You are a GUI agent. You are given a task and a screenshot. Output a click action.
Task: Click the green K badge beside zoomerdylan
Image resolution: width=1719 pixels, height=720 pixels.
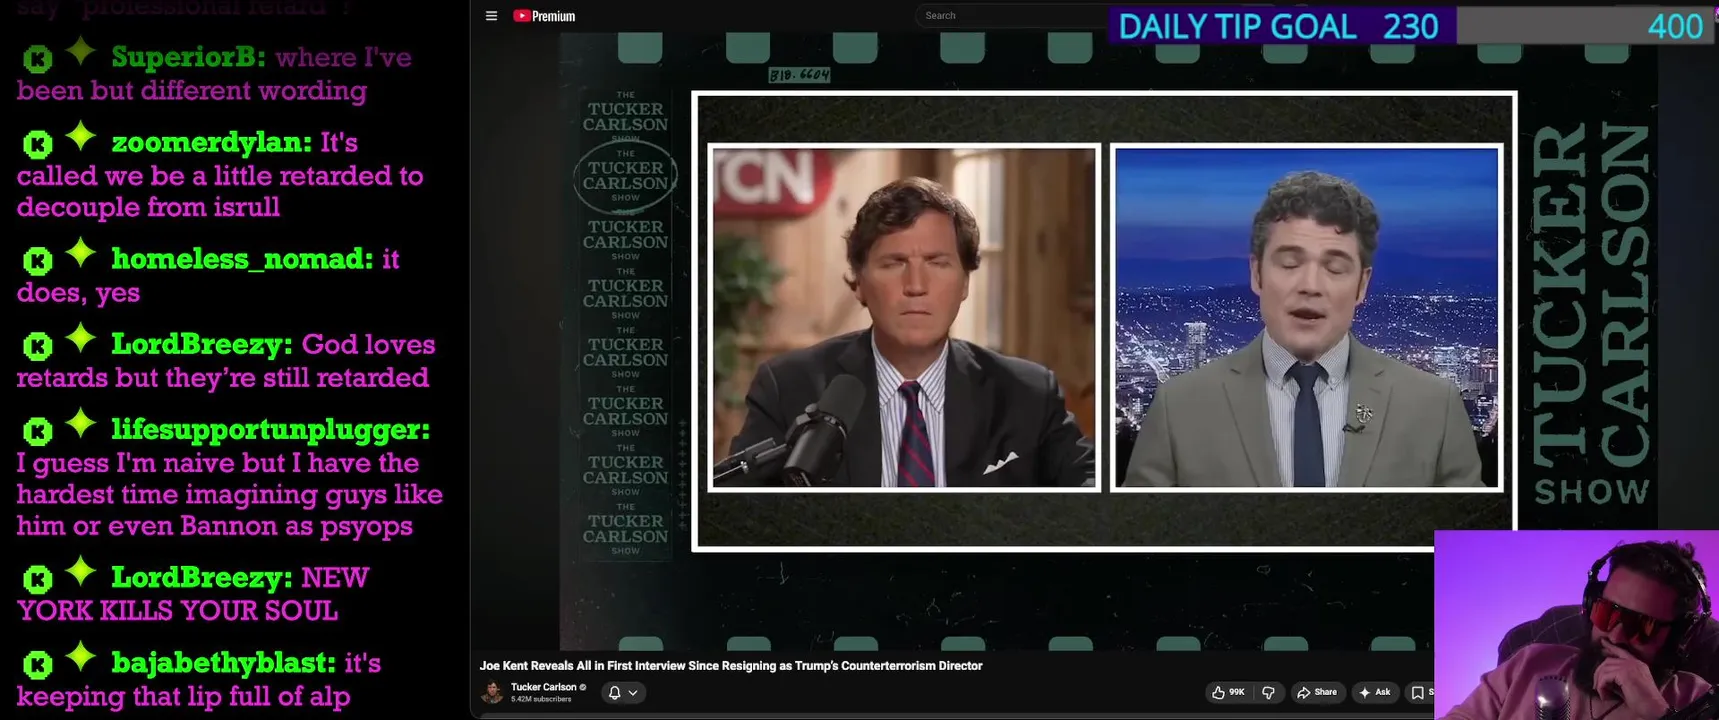37,144
